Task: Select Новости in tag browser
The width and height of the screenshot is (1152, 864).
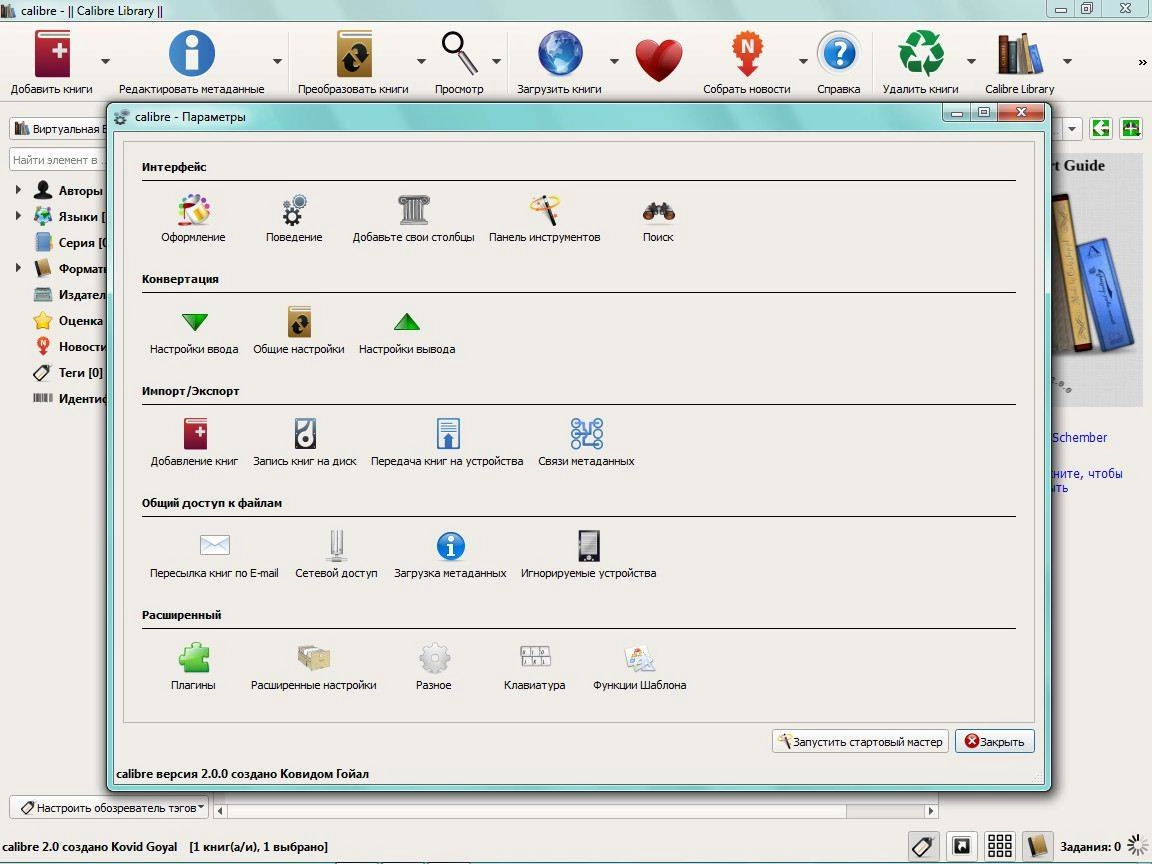Action: coord(68,347)
